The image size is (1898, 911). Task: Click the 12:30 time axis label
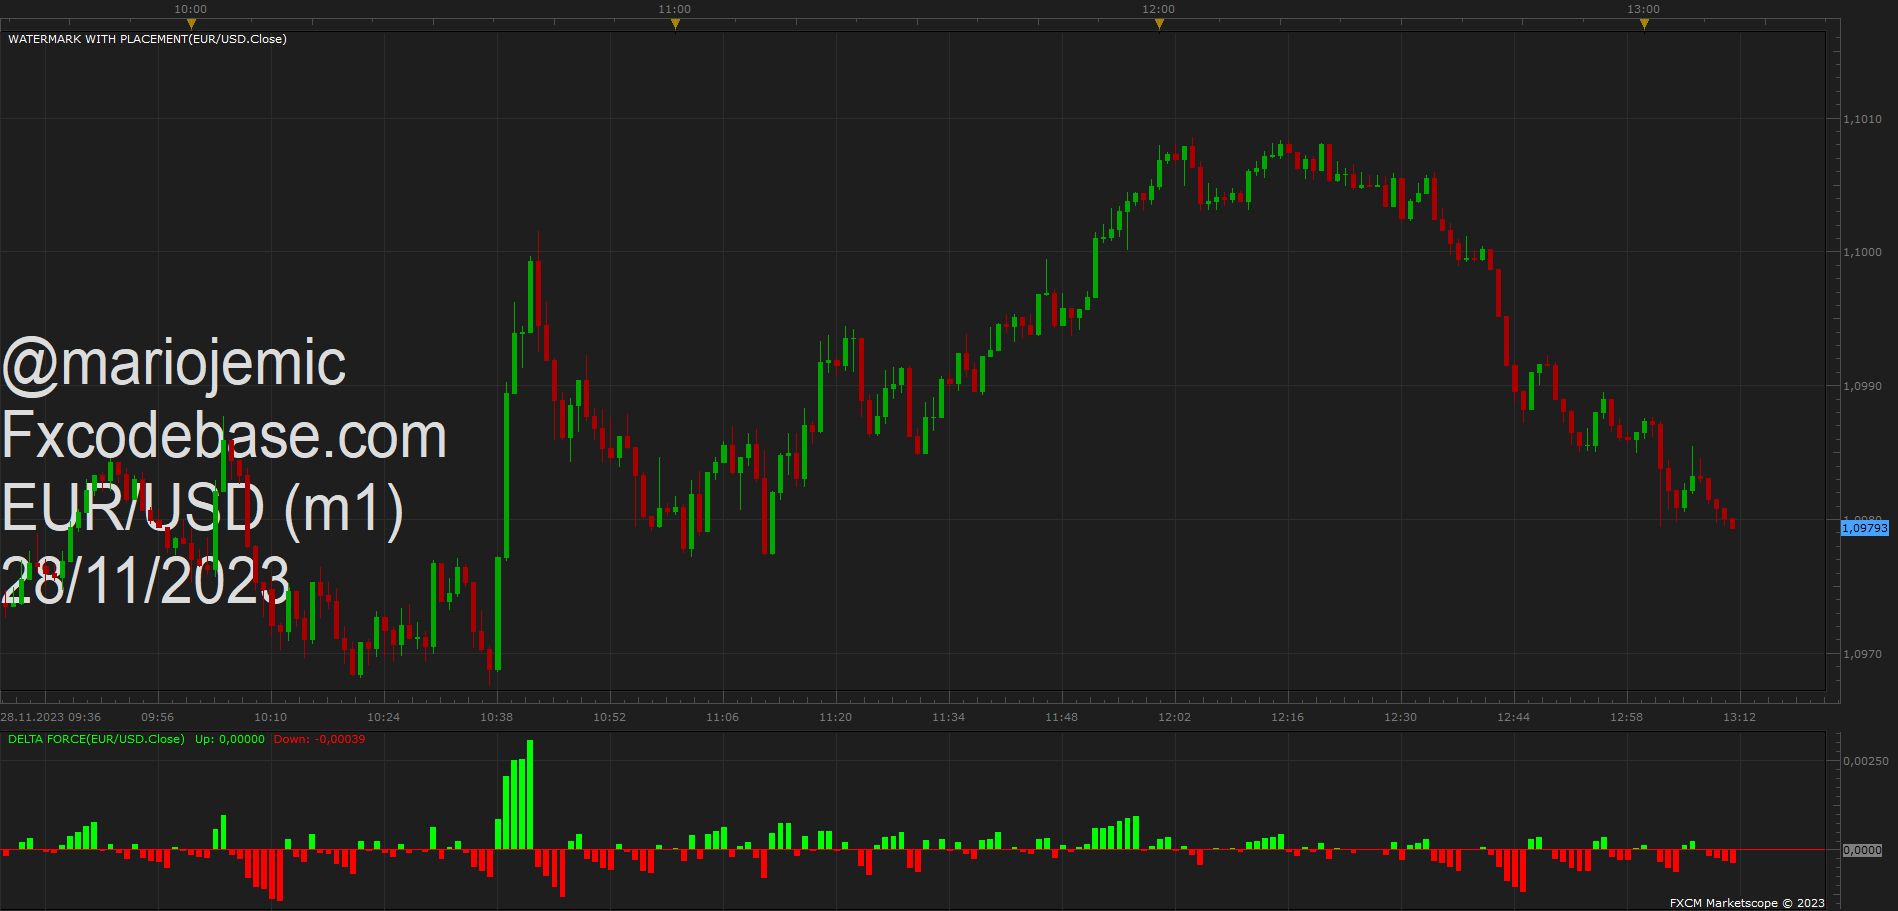point(1400,717)
